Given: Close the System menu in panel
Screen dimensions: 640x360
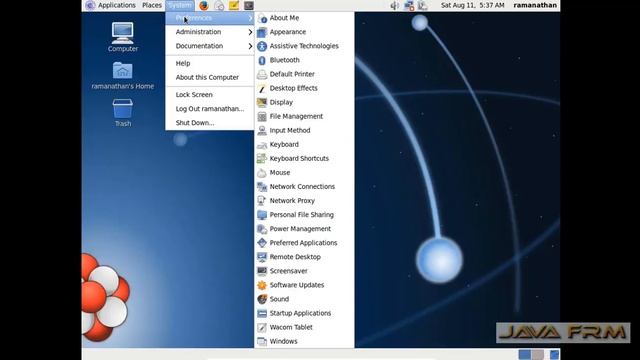Looking at the screenshot, I should point(180,5).
